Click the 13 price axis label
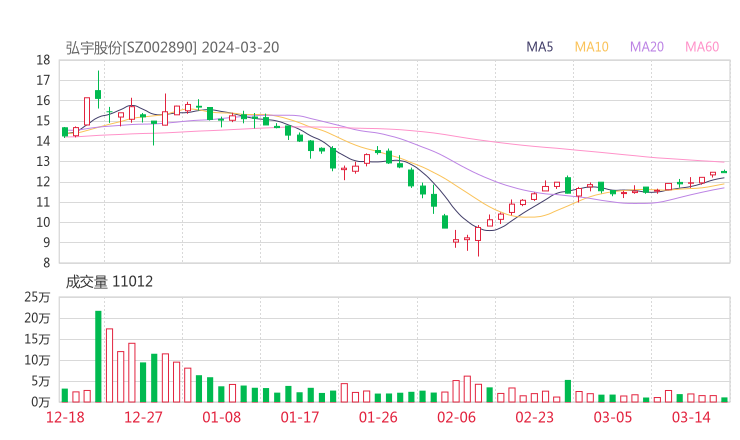The height and width of the screenshot is (440, 740). [x=43, y=161]
